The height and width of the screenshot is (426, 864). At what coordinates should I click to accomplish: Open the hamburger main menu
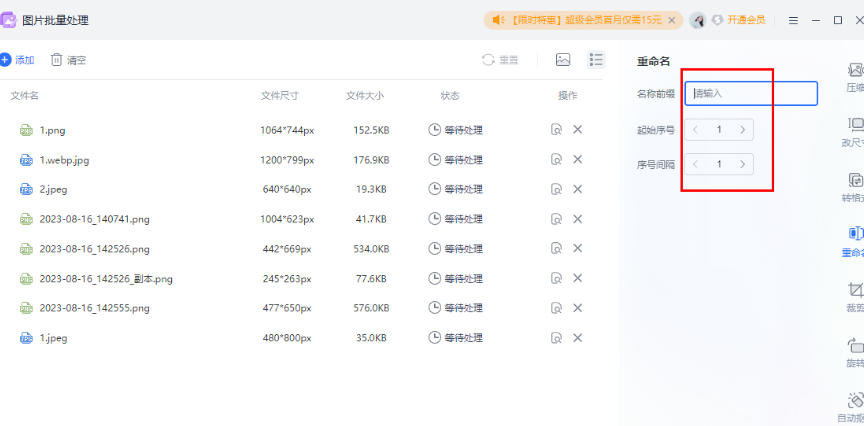pyautogui.click(x=793, y=20)
